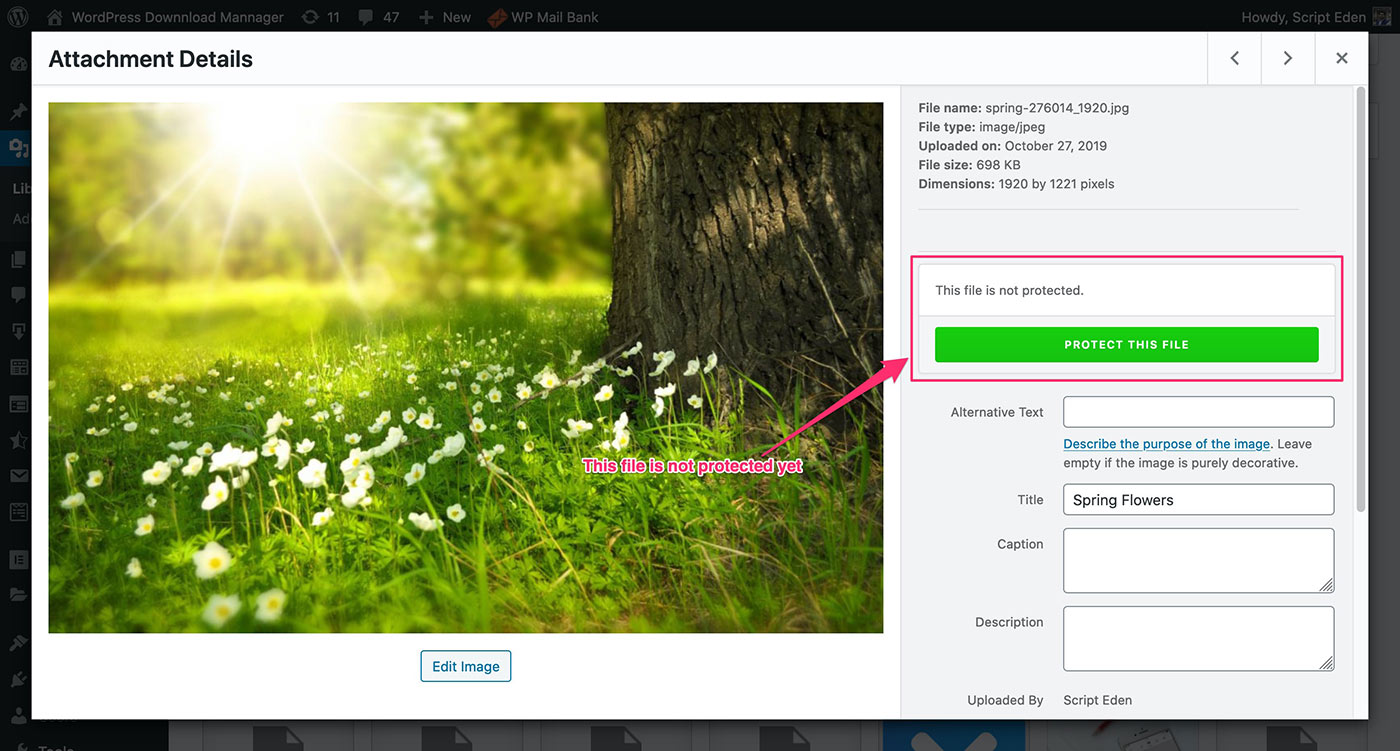Click the WordPress logo in the admin bar
Screen dimensions: 1400x751
[x=16, y=16]
